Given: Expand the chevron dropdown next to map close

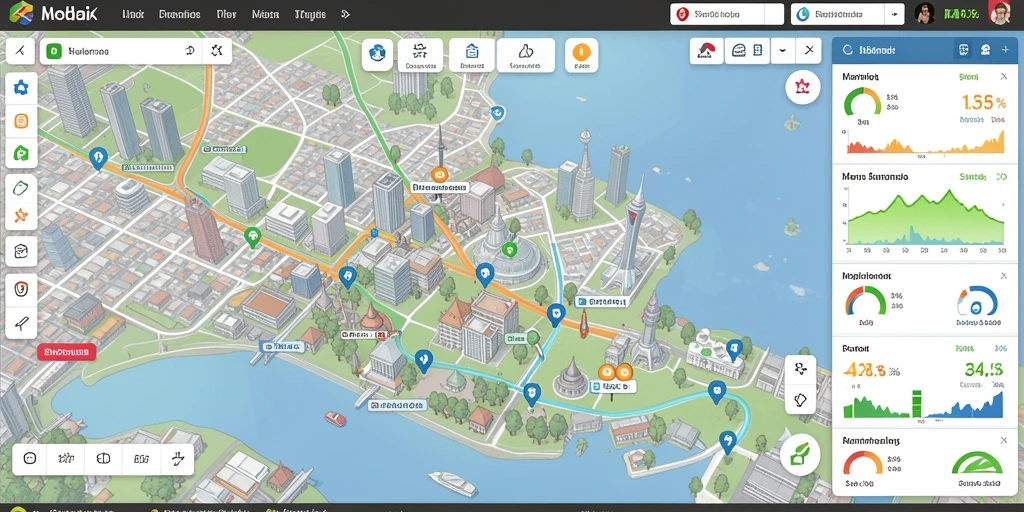Looking at the screenshot, I should [782, 51].
